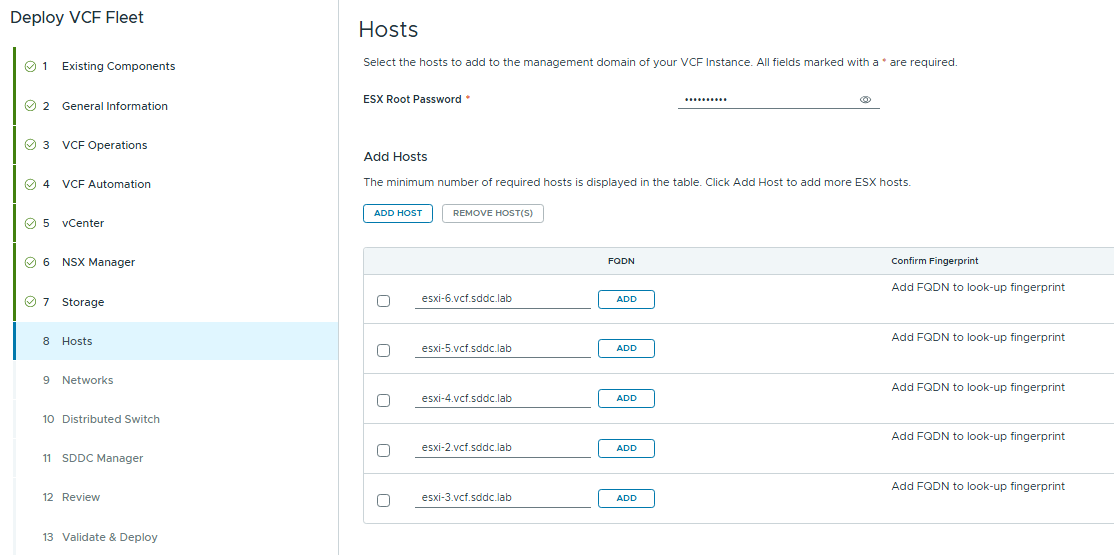1114x555 pixels.
Task: Go to step 1 Existing Components
Action: tap(118, 66)
